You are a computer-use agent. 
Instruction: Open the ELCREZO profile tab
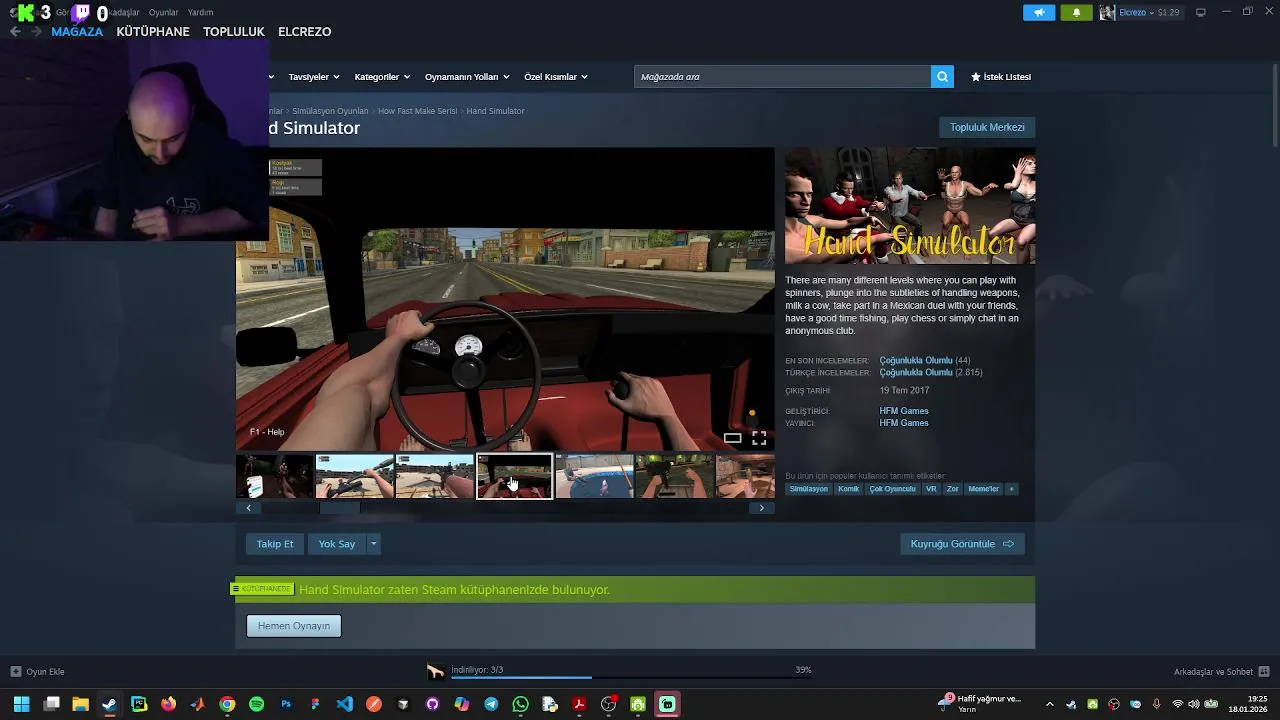coord(304,31)
